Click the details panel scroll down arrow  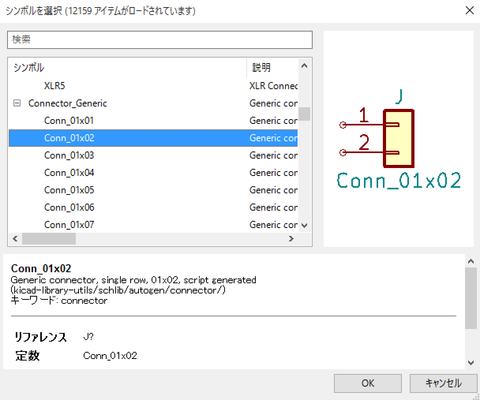(x=471, y=362)
